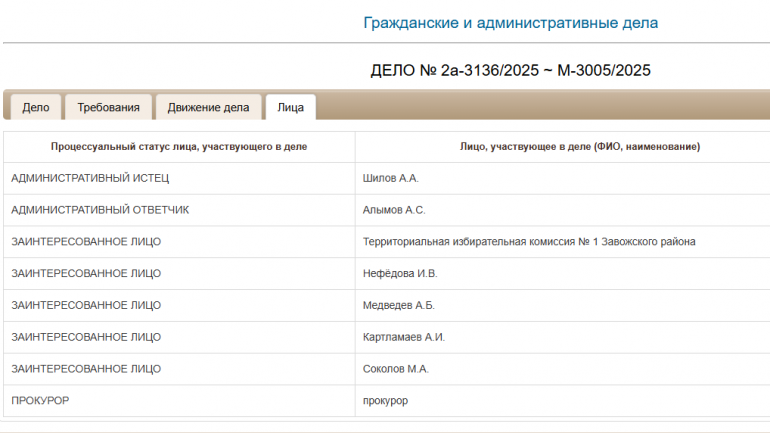Select the Движение дела tab

(x=208, y=107)
